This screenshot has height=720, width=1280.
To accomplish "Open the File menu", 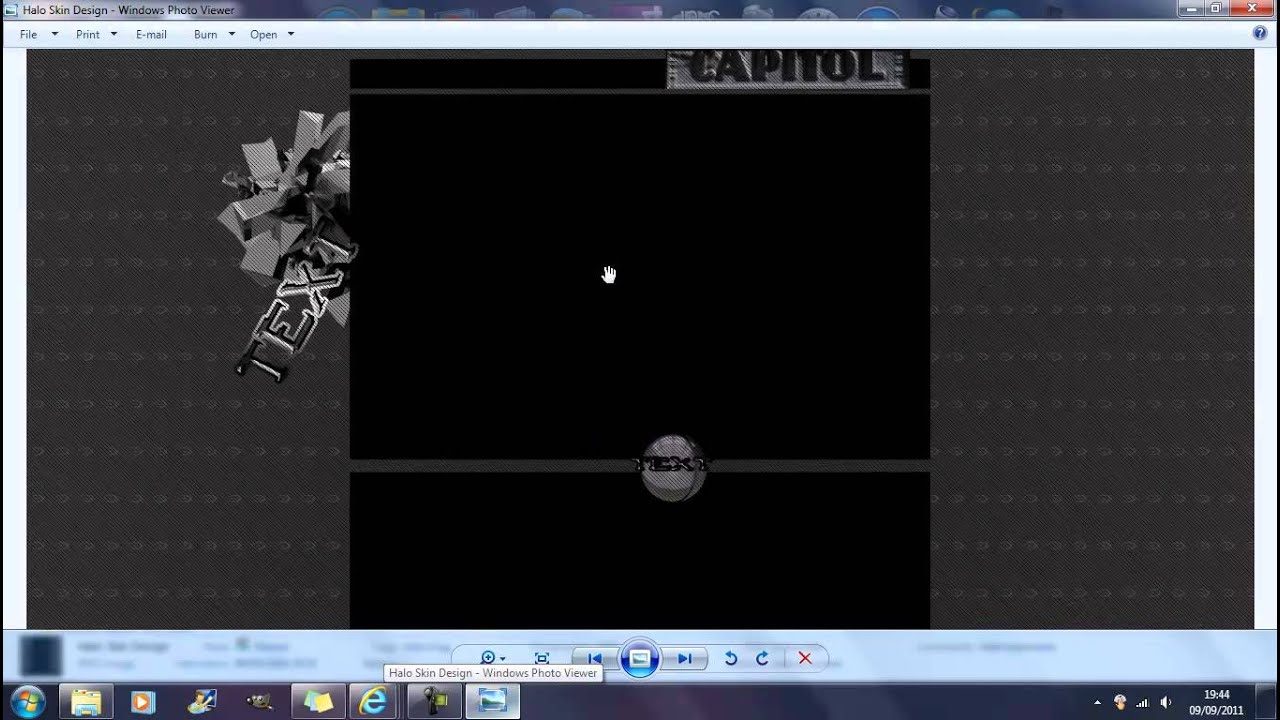I will pos(28,34).
